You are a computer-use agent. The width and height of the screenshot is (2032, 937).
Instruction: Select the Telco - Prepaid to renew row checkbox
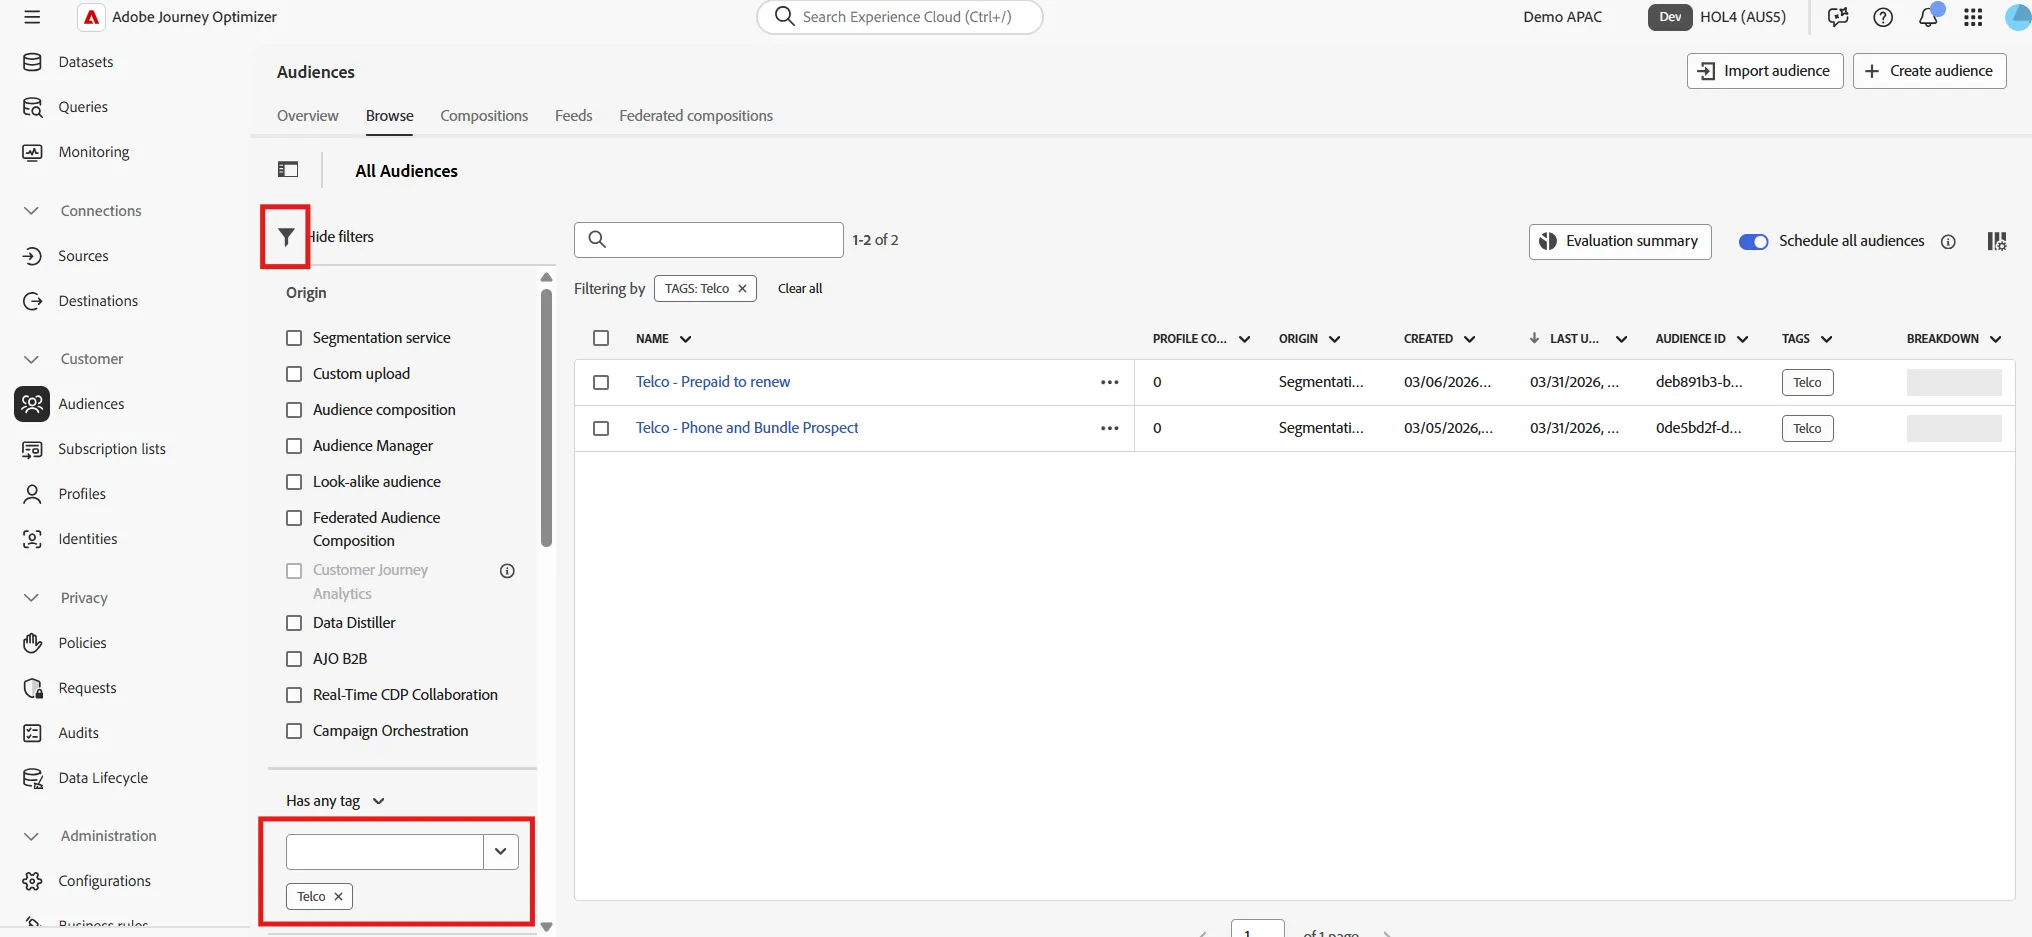601,382
